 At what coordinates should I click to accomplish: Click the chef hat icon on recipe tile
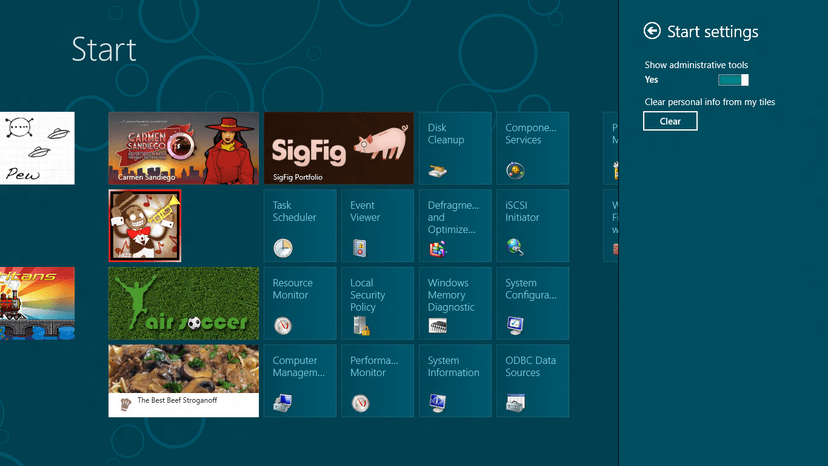coord(125,404)
